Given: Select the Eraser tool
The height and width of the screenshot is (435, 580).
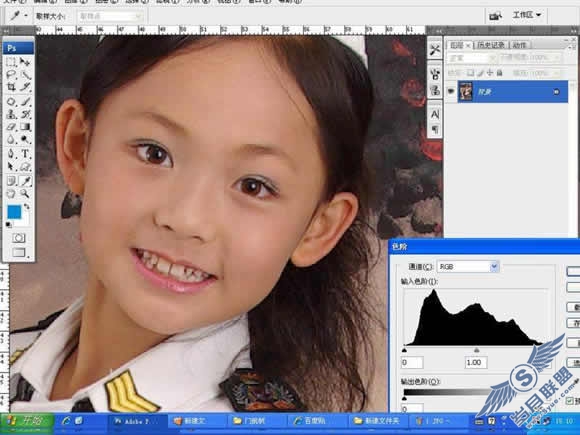Looking at the screenshot, I should pyautogui.click(x=11, y=127).
